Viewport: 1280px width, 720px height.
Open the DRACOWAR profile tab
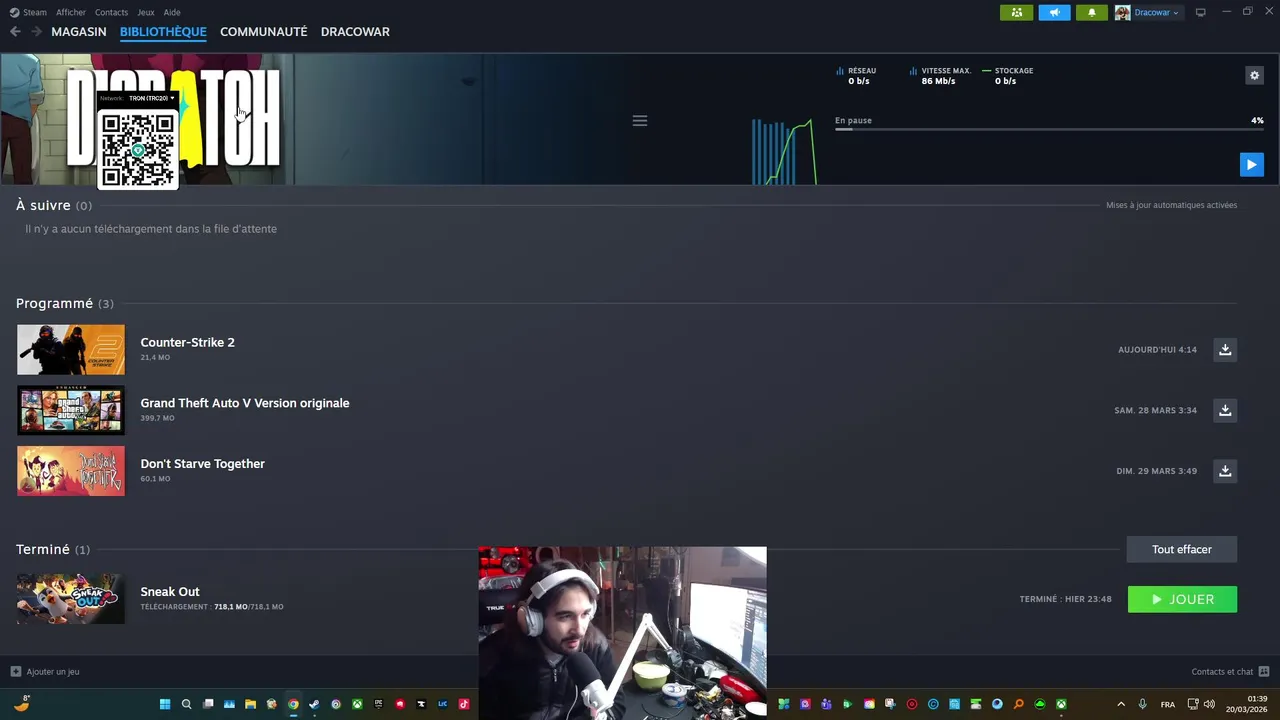[355, 31]
